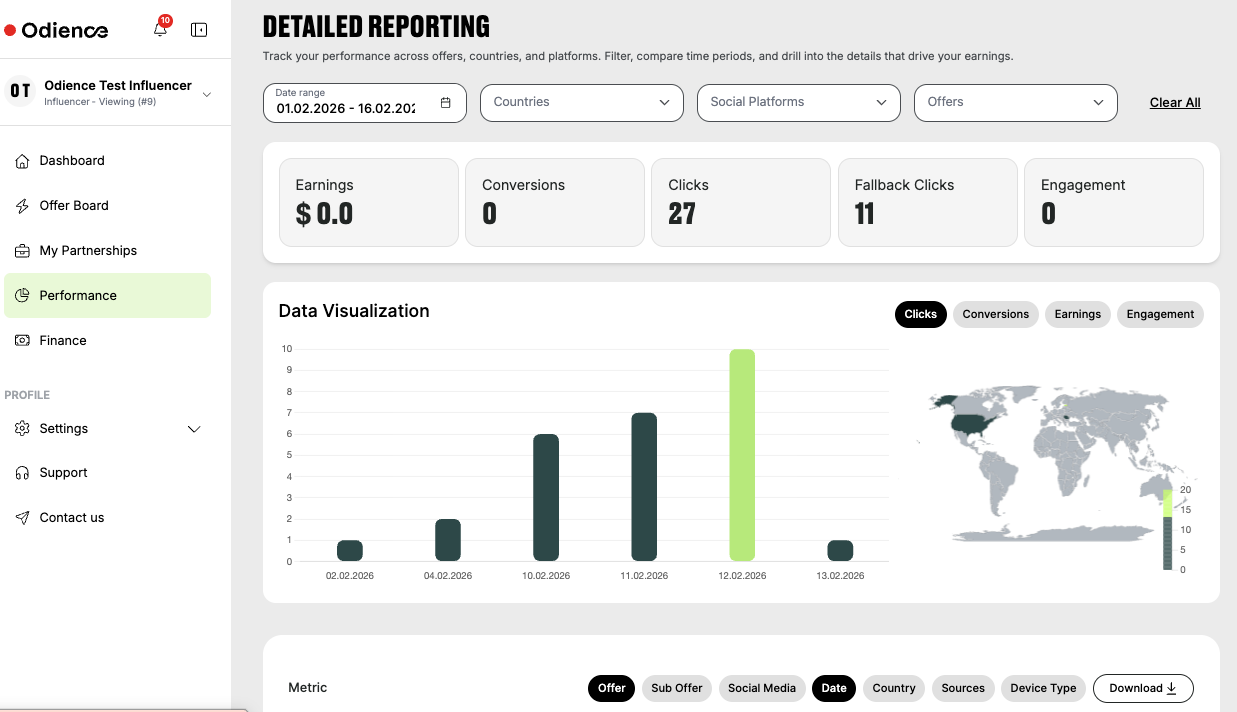The width and height of the screenshot is (1237, 712).
Task: Select the Engagement chart tab
Action: [1160, 314]
